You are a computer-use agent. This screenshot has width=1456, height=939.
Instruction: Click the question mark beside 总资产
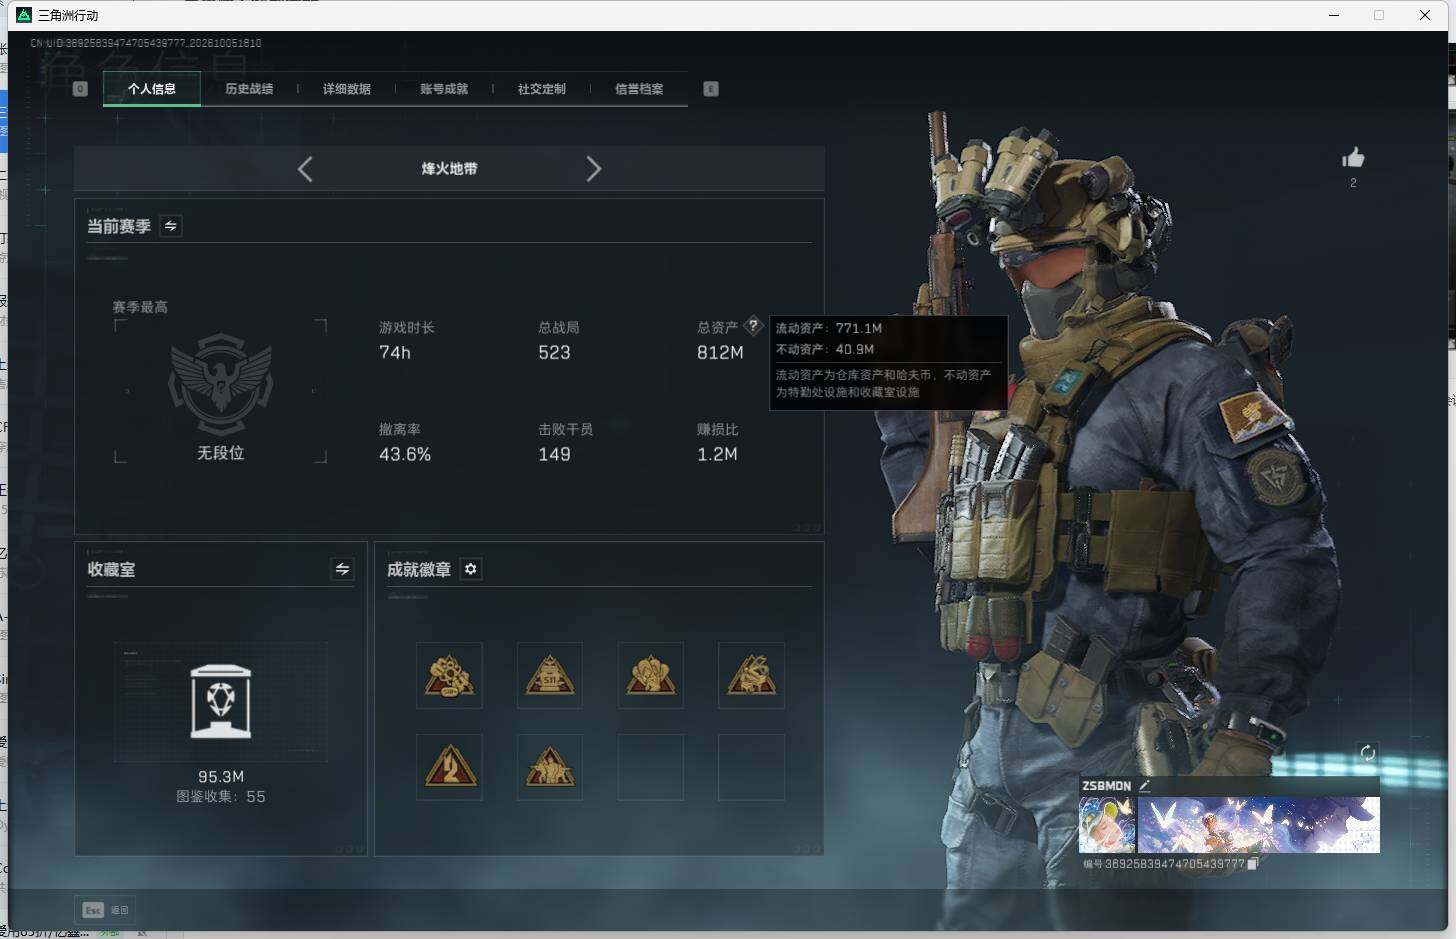point(753,326)
